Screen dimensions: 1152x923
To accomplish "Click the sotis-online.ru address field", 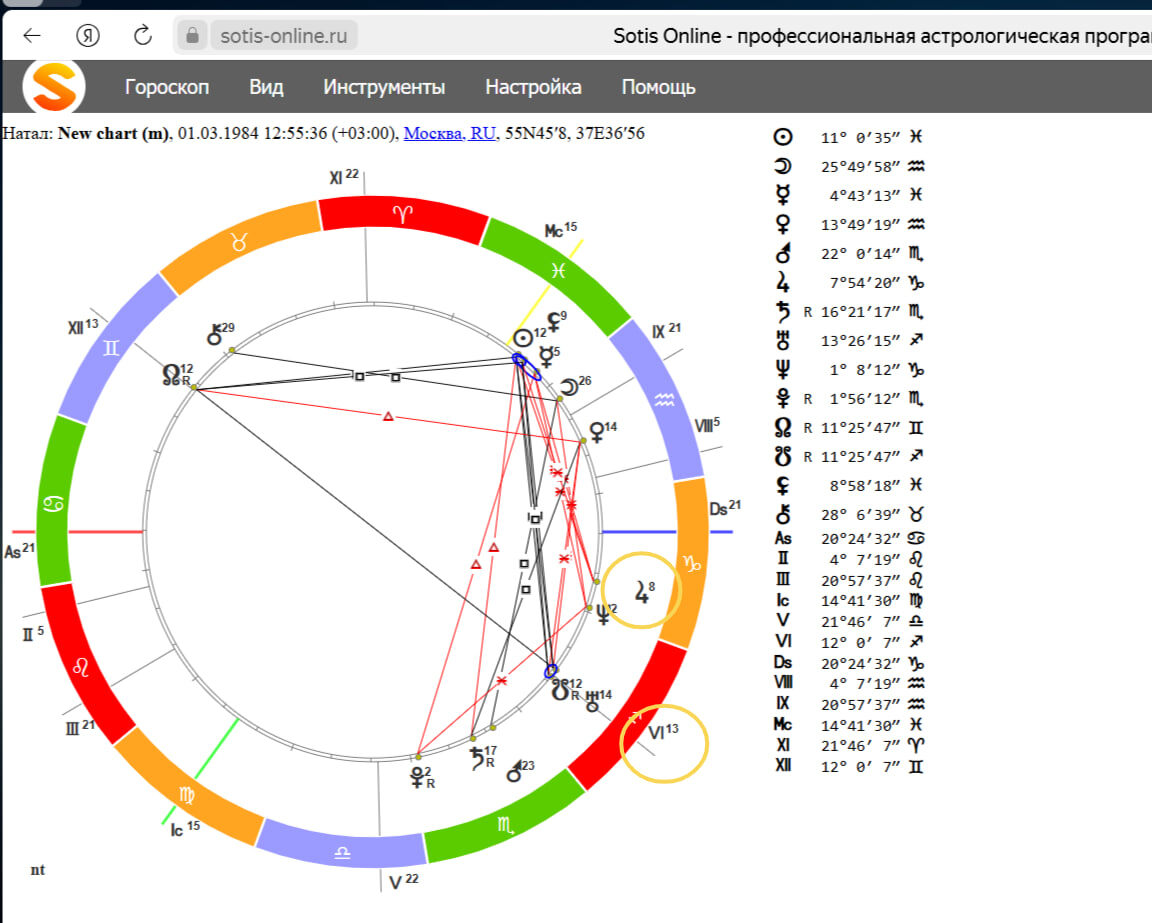I will coord(284,35).
